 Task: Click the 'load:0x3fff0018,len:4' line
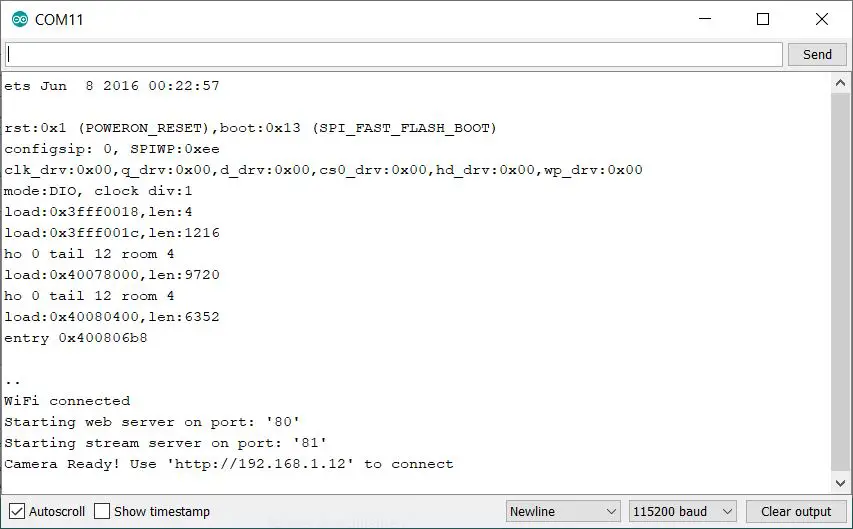click(98, 212)
